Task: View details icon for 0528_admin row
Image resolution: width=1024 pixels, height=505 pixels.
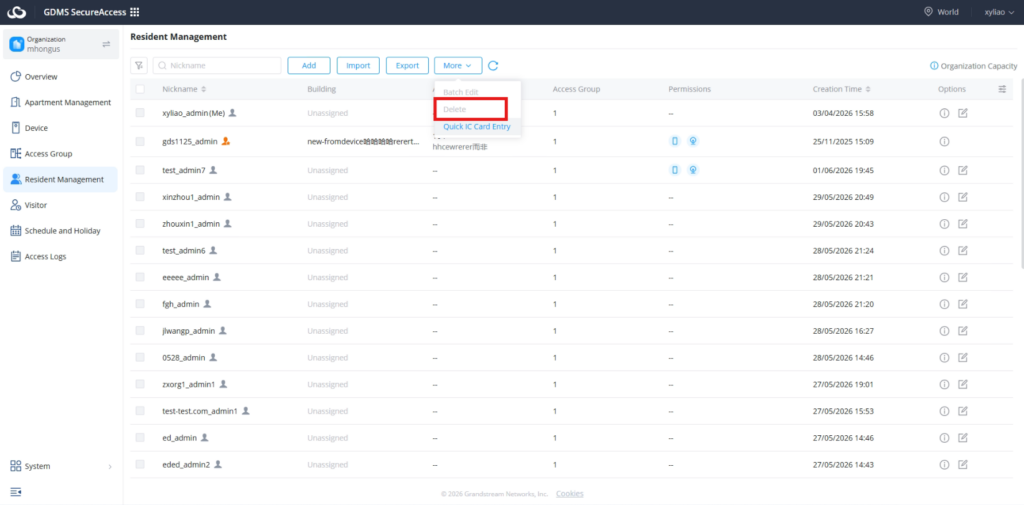Action: 944,357
